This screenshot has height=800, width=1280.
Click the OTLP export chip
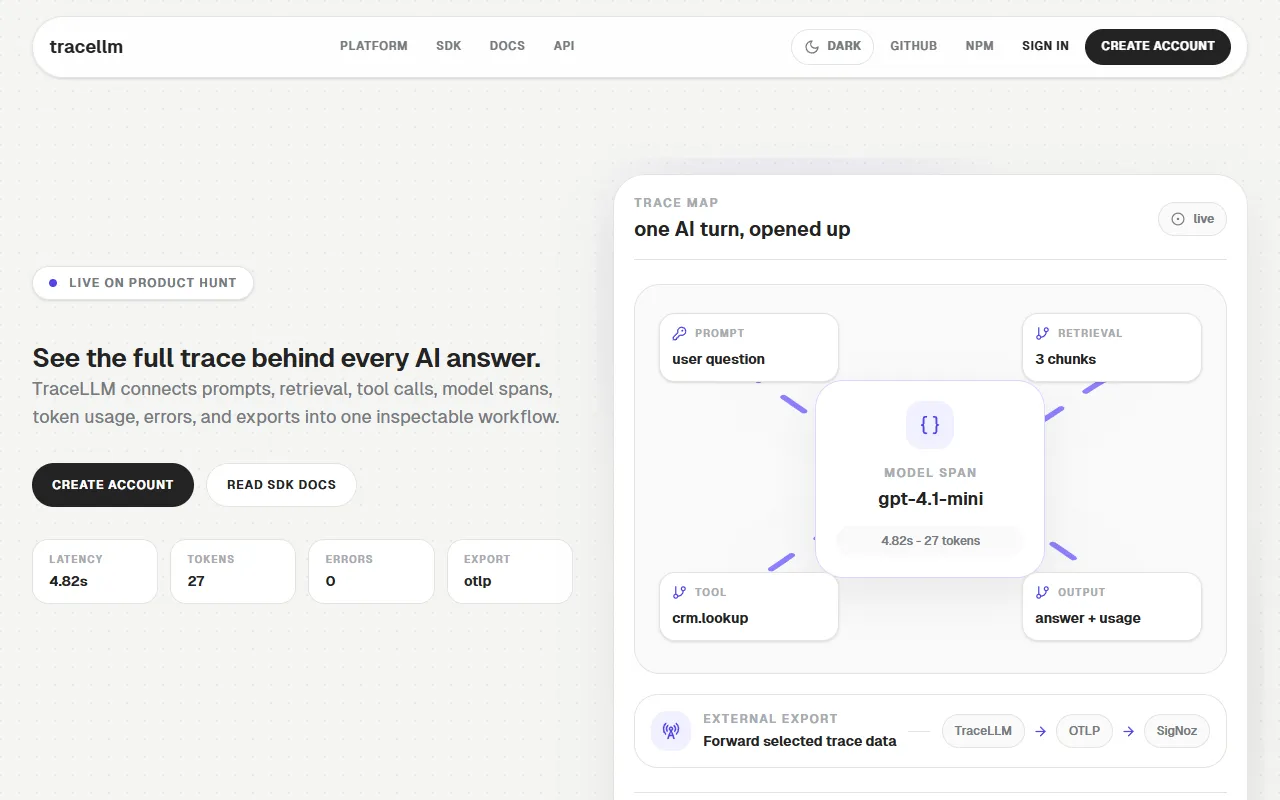[x=1084, y=731]
